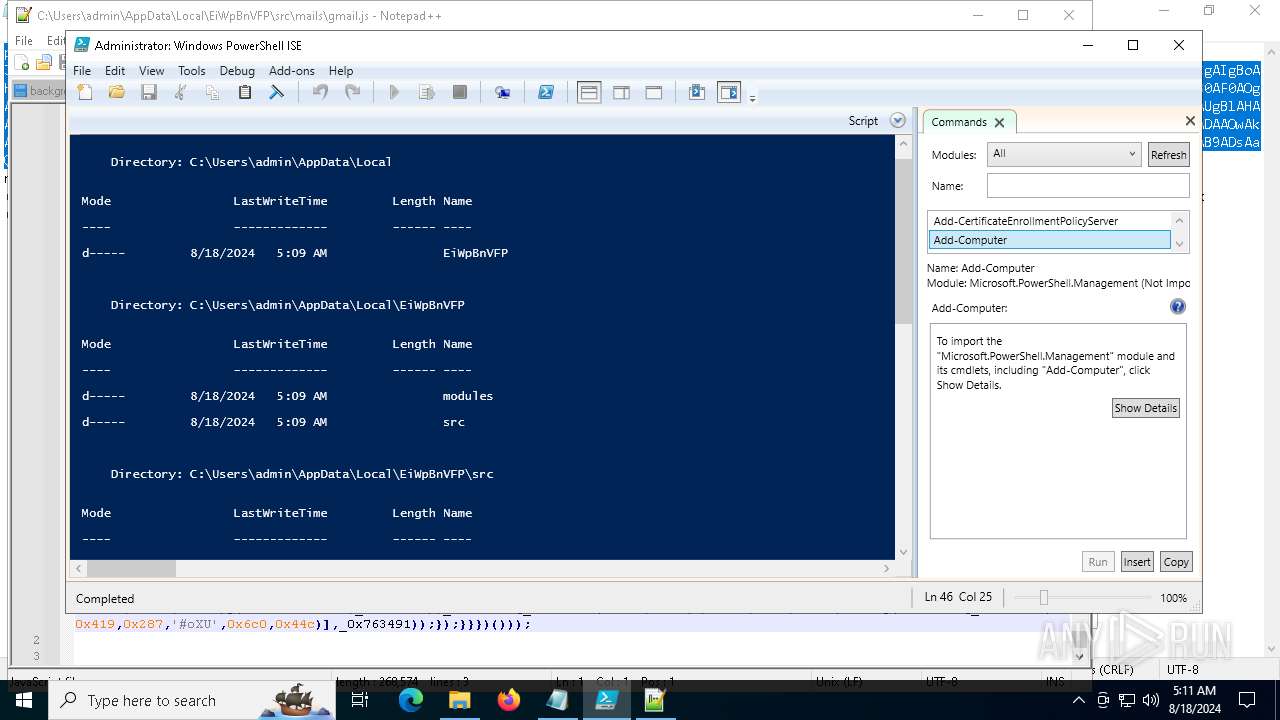Click the New script icon in PowerShell ISE
Viewport: 1280px width, 720px height.
(x=85, y=93)
